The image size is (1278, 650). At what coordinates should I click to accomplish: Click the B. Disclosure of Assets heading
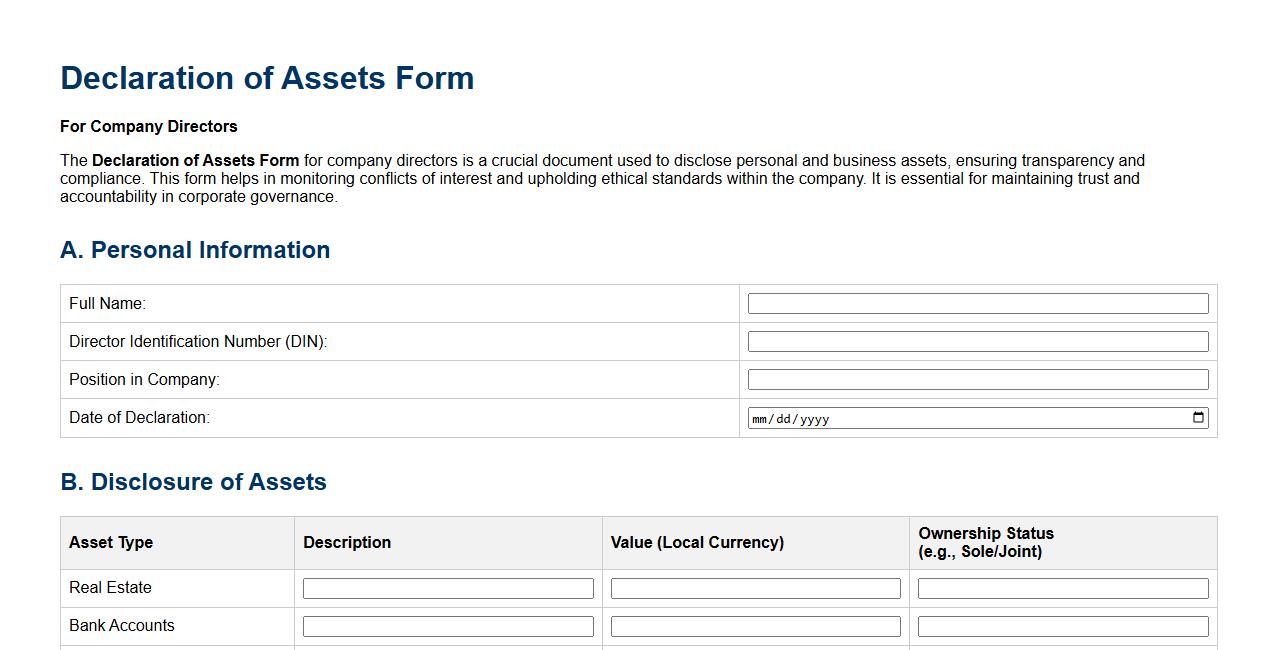coord(194,482)
